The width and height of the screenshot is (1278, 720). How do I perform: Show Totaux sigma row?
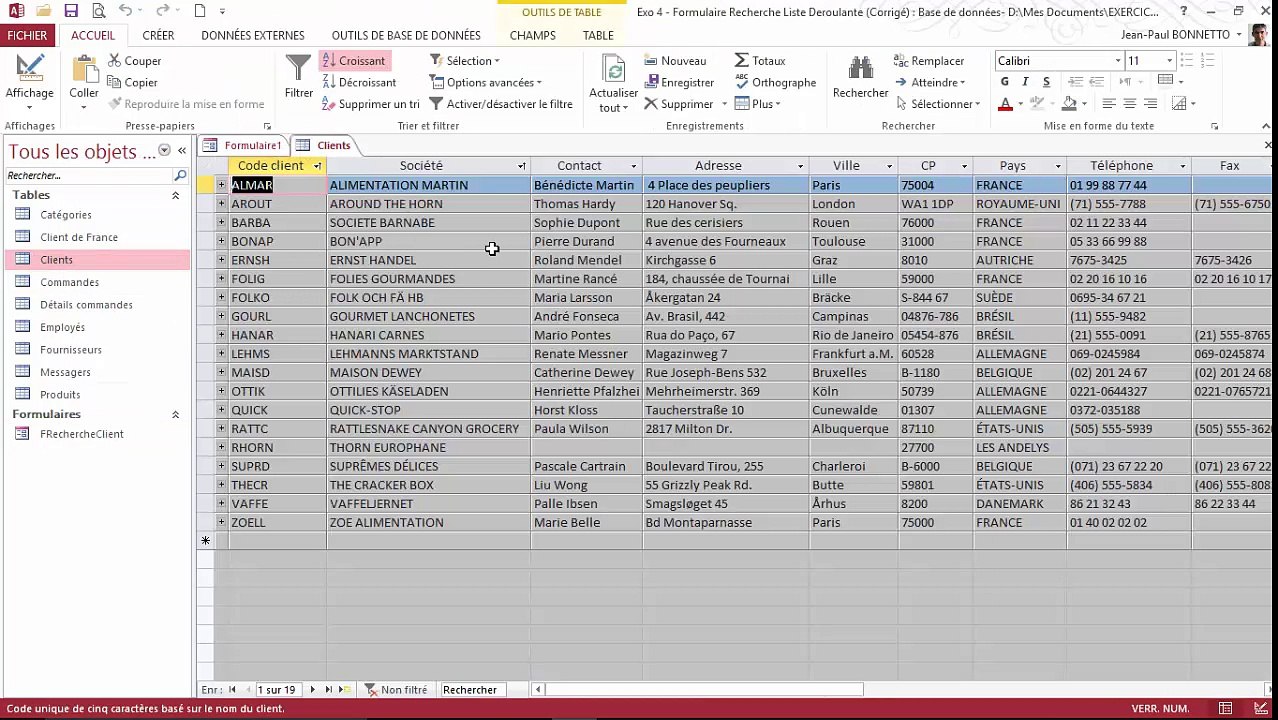(760, 61)
